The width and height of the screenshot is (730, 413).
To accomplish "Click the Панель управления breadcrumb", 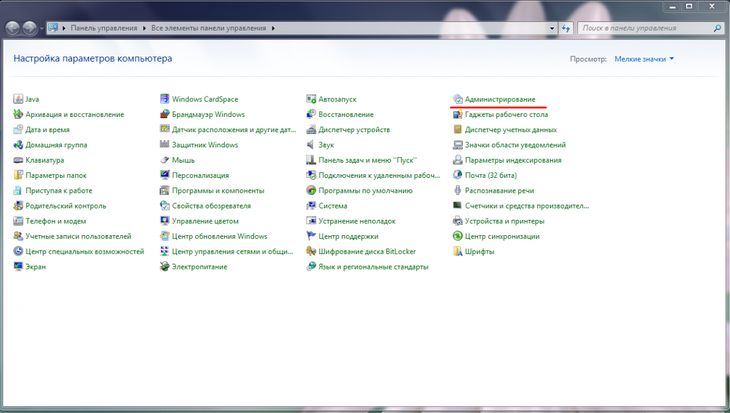I will coord(104,28).
